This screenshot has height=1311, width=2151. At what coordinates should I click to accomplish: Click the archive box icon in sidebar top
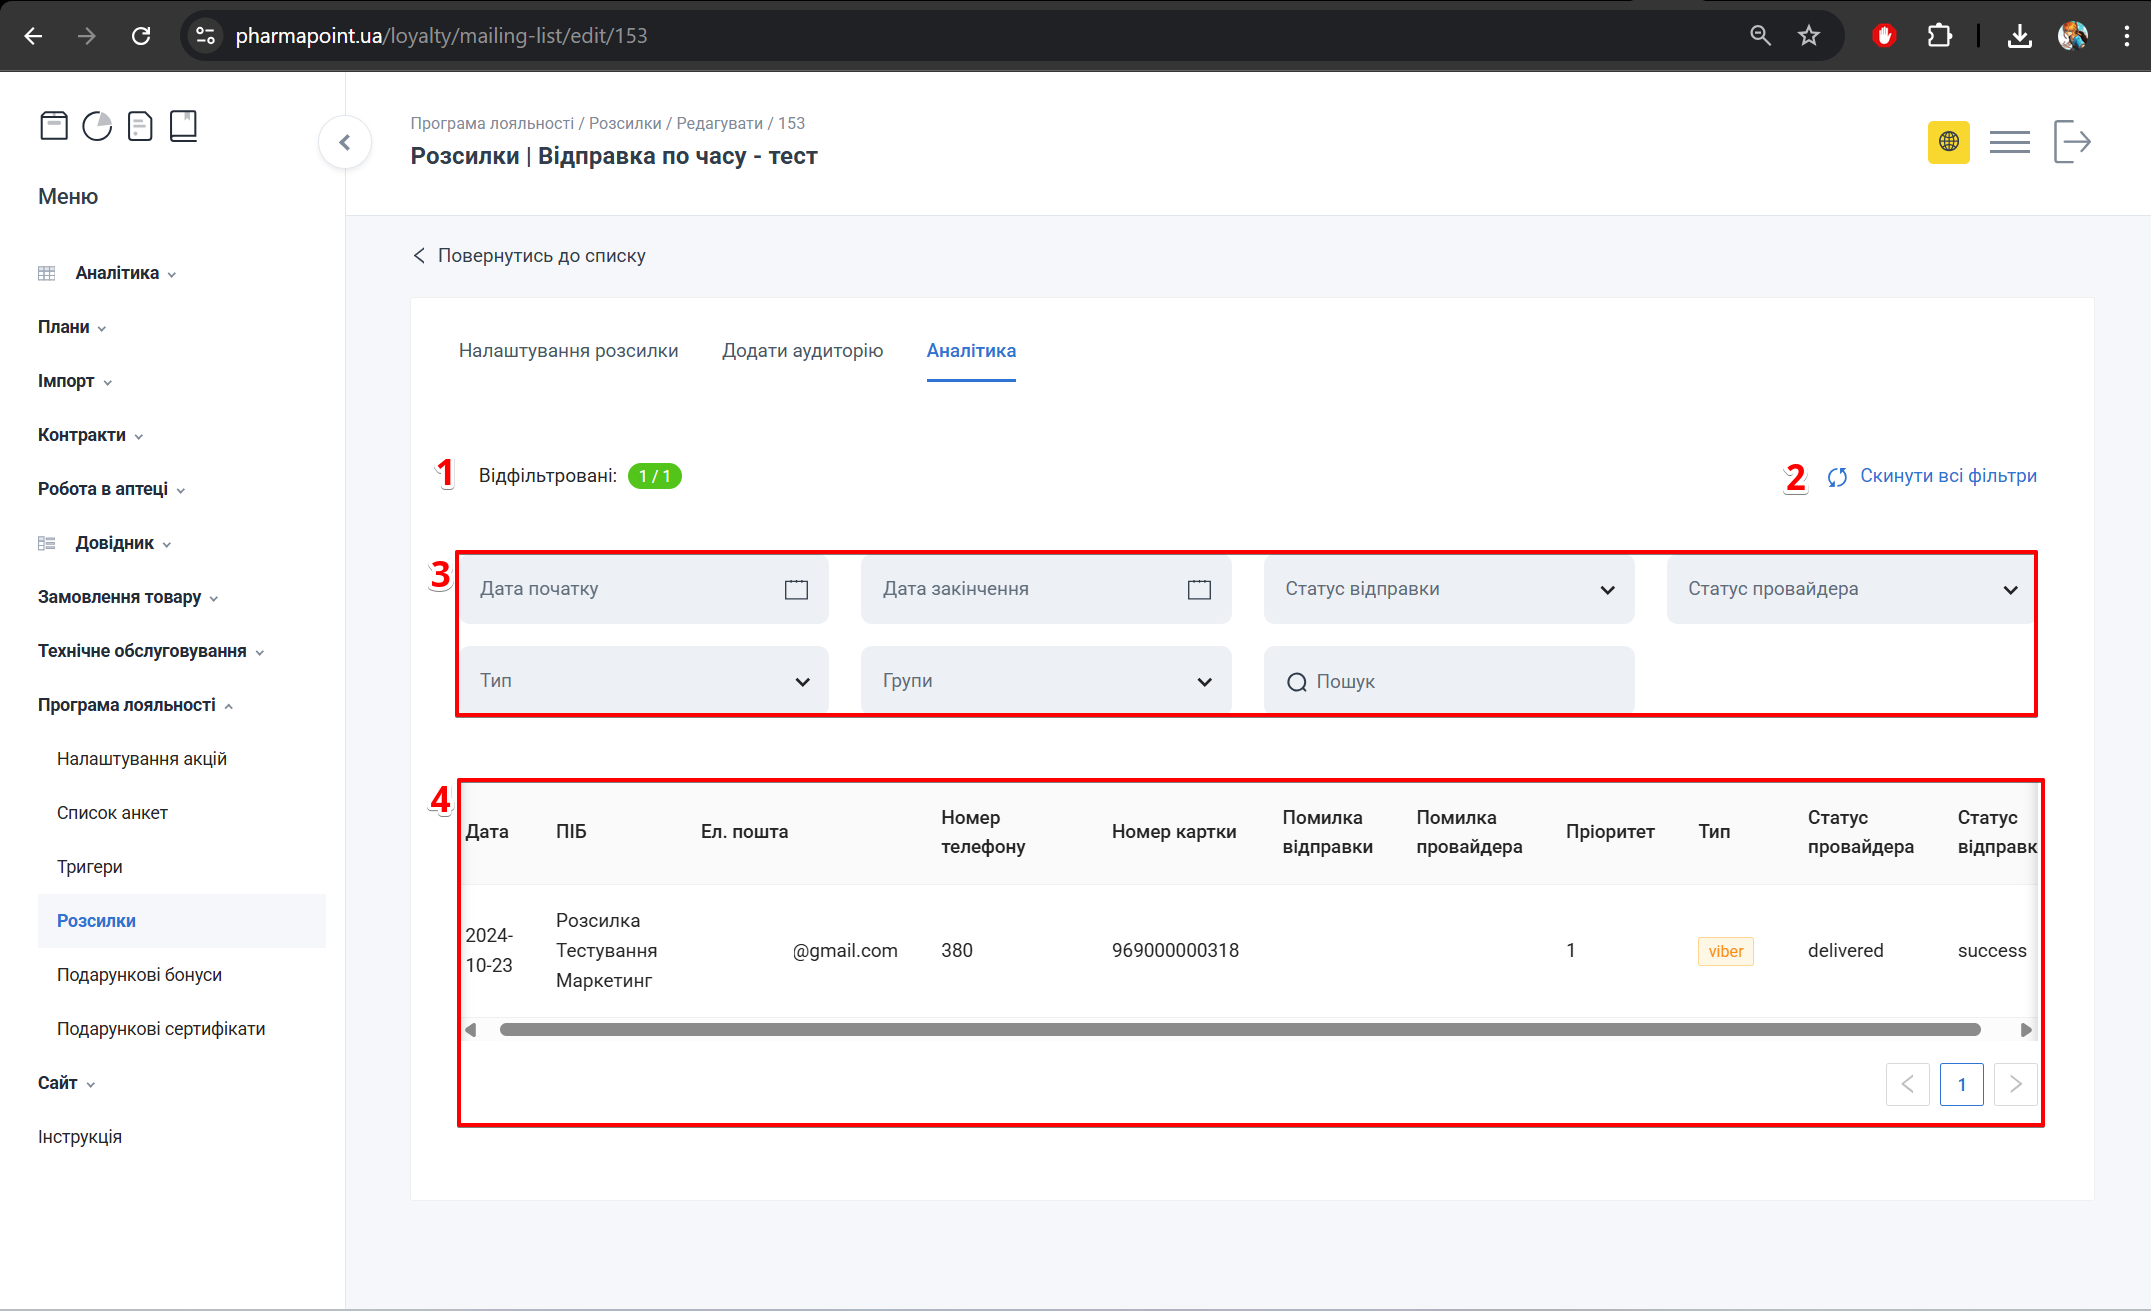[54, 126]
